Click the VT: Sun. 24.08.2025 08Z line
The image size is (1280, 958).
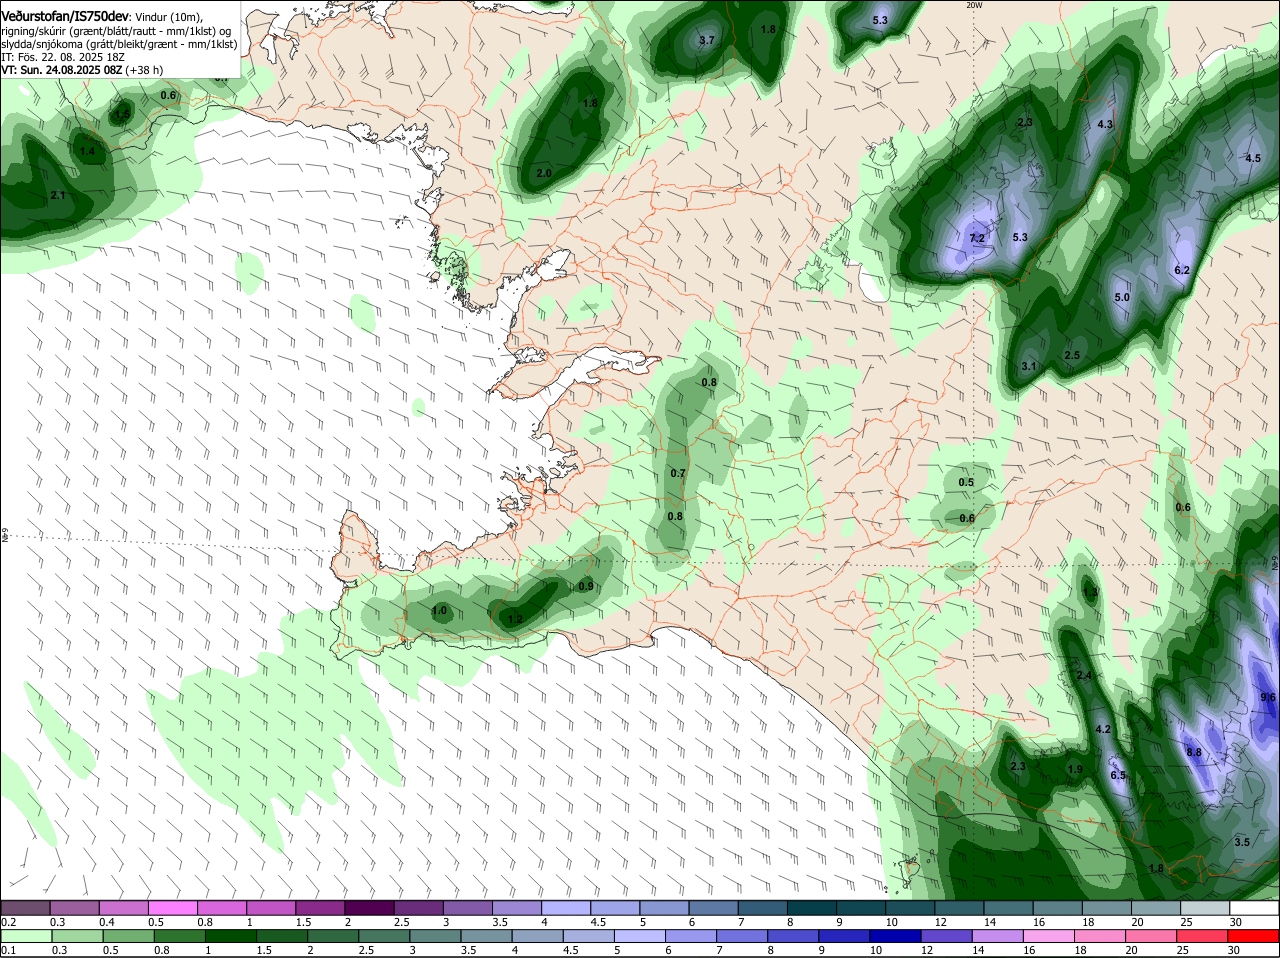click(62, 71)
